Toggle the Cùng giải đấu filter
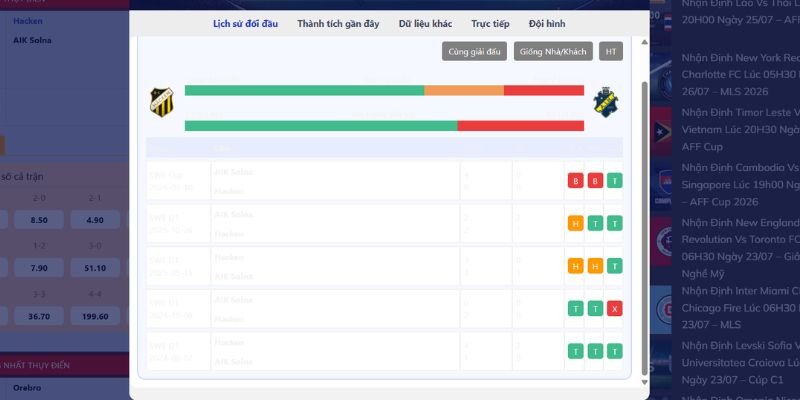800x400 pixels. click(x=474, y=52)
